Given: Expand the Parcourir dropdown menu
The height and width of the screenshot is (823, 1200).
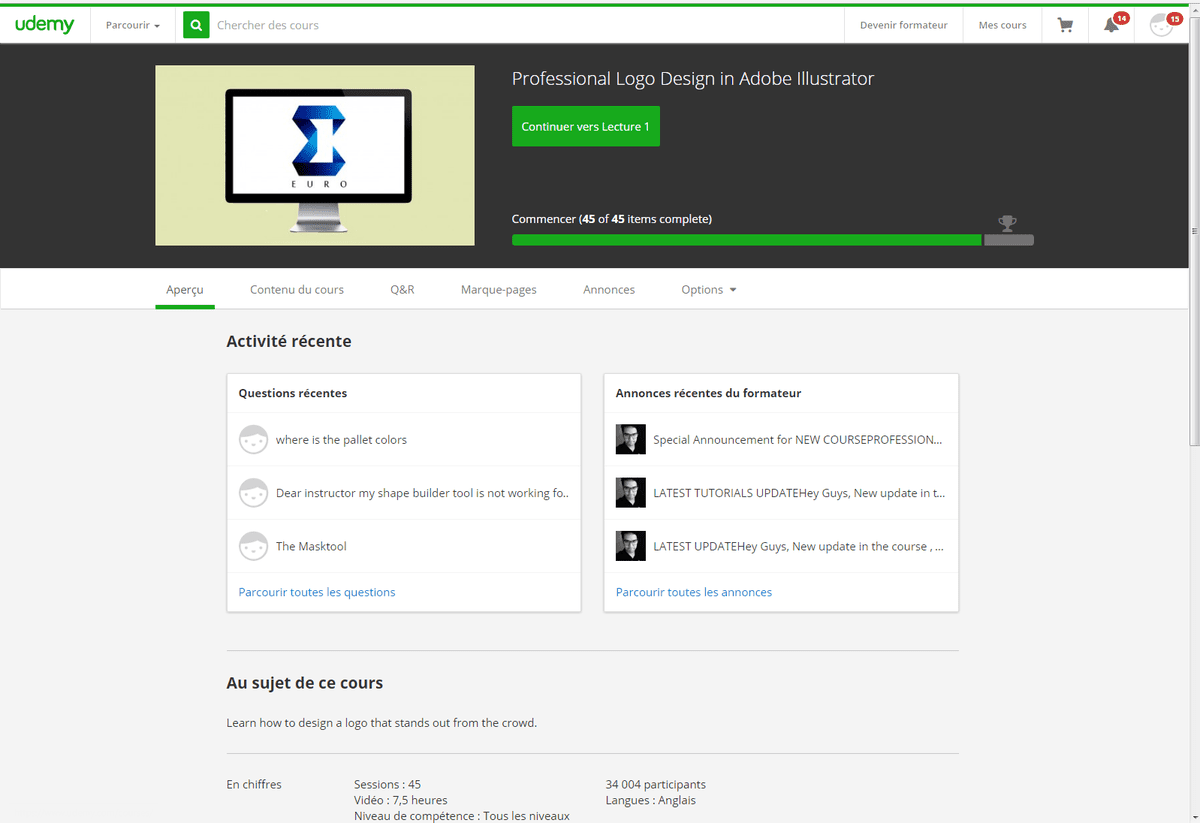Looking at the screenshot, I should [x=132, y=25].
